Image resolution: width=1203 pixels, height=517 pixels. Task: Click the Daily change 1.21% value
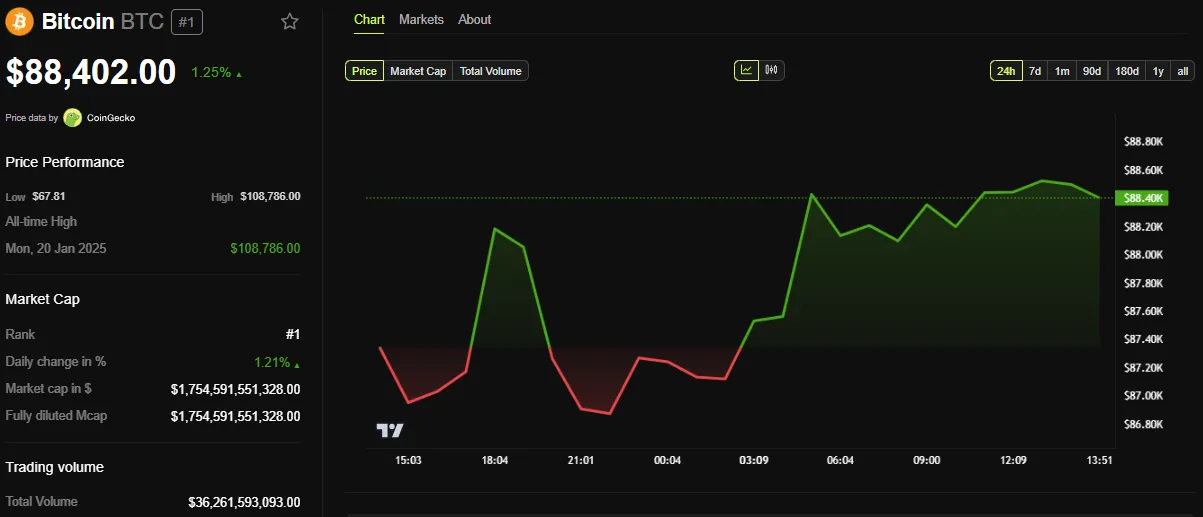(272, 362)
